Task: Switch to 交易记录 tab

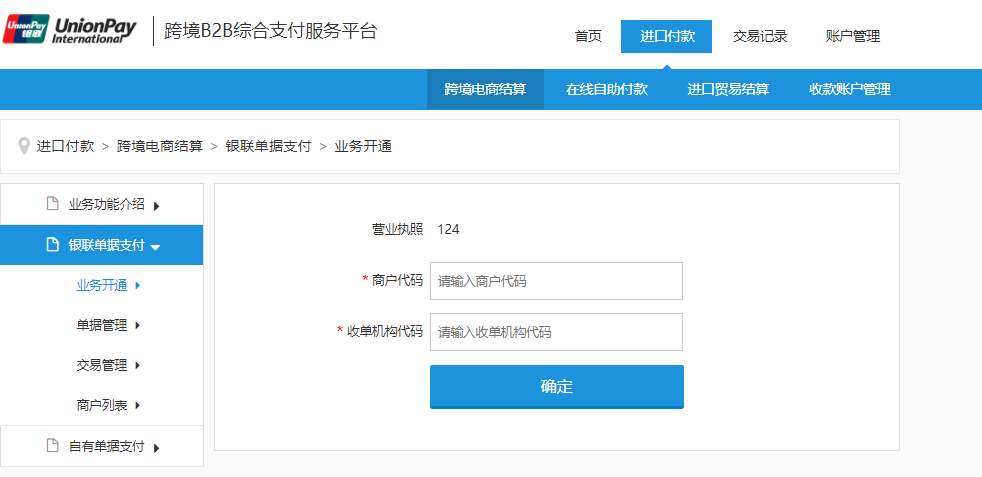Action: 760,36
